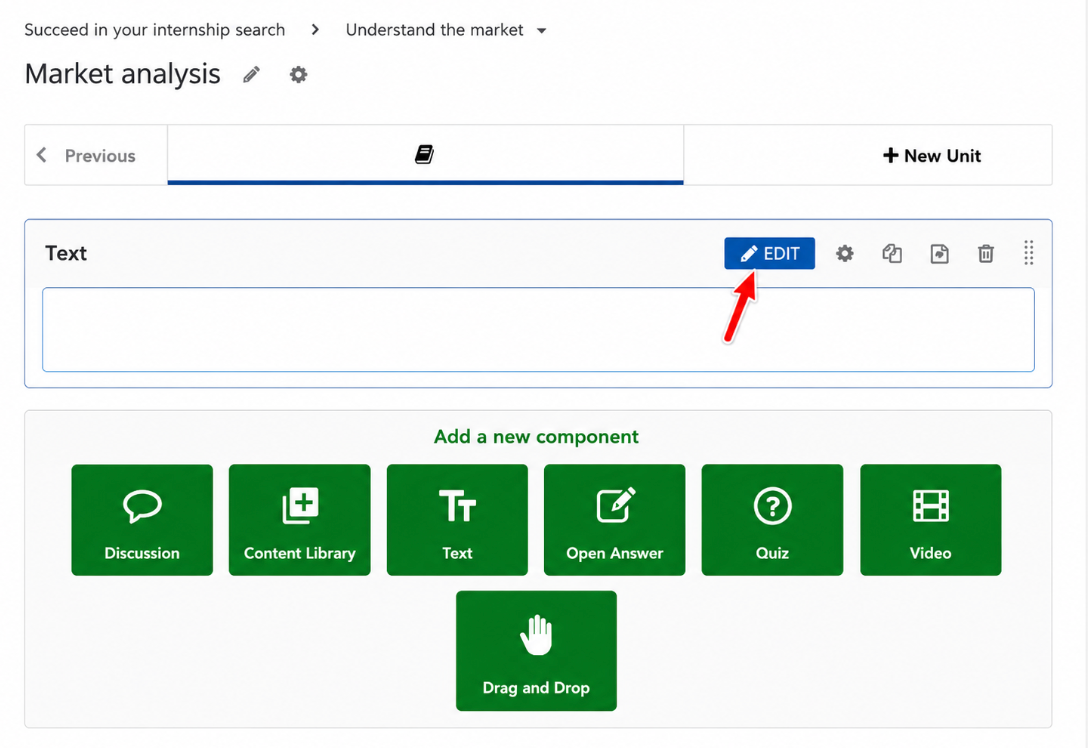Add an Open Answer component
This screenshot has height=748, width=1088.
(615, 520)
